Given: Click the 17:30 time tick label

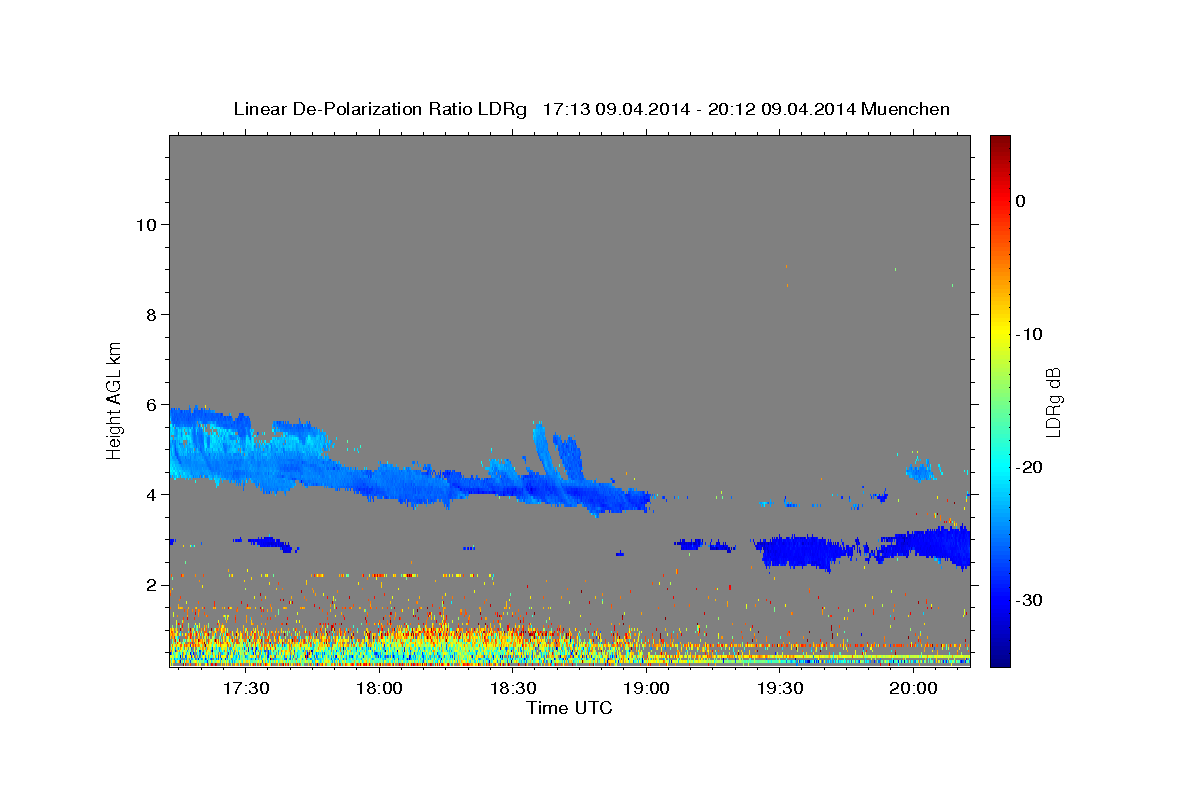Looking at the screenshot, I should tap(246, 688).
